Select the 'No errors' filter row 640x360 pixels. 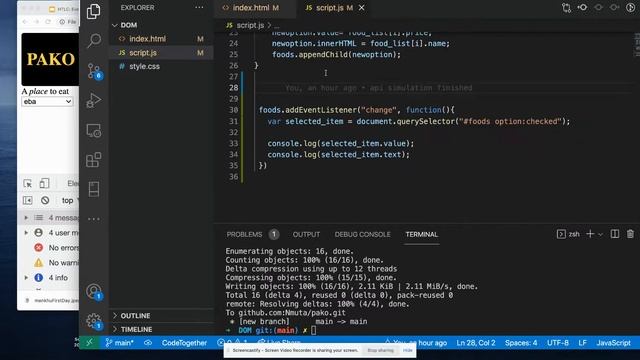pos(49,248)
